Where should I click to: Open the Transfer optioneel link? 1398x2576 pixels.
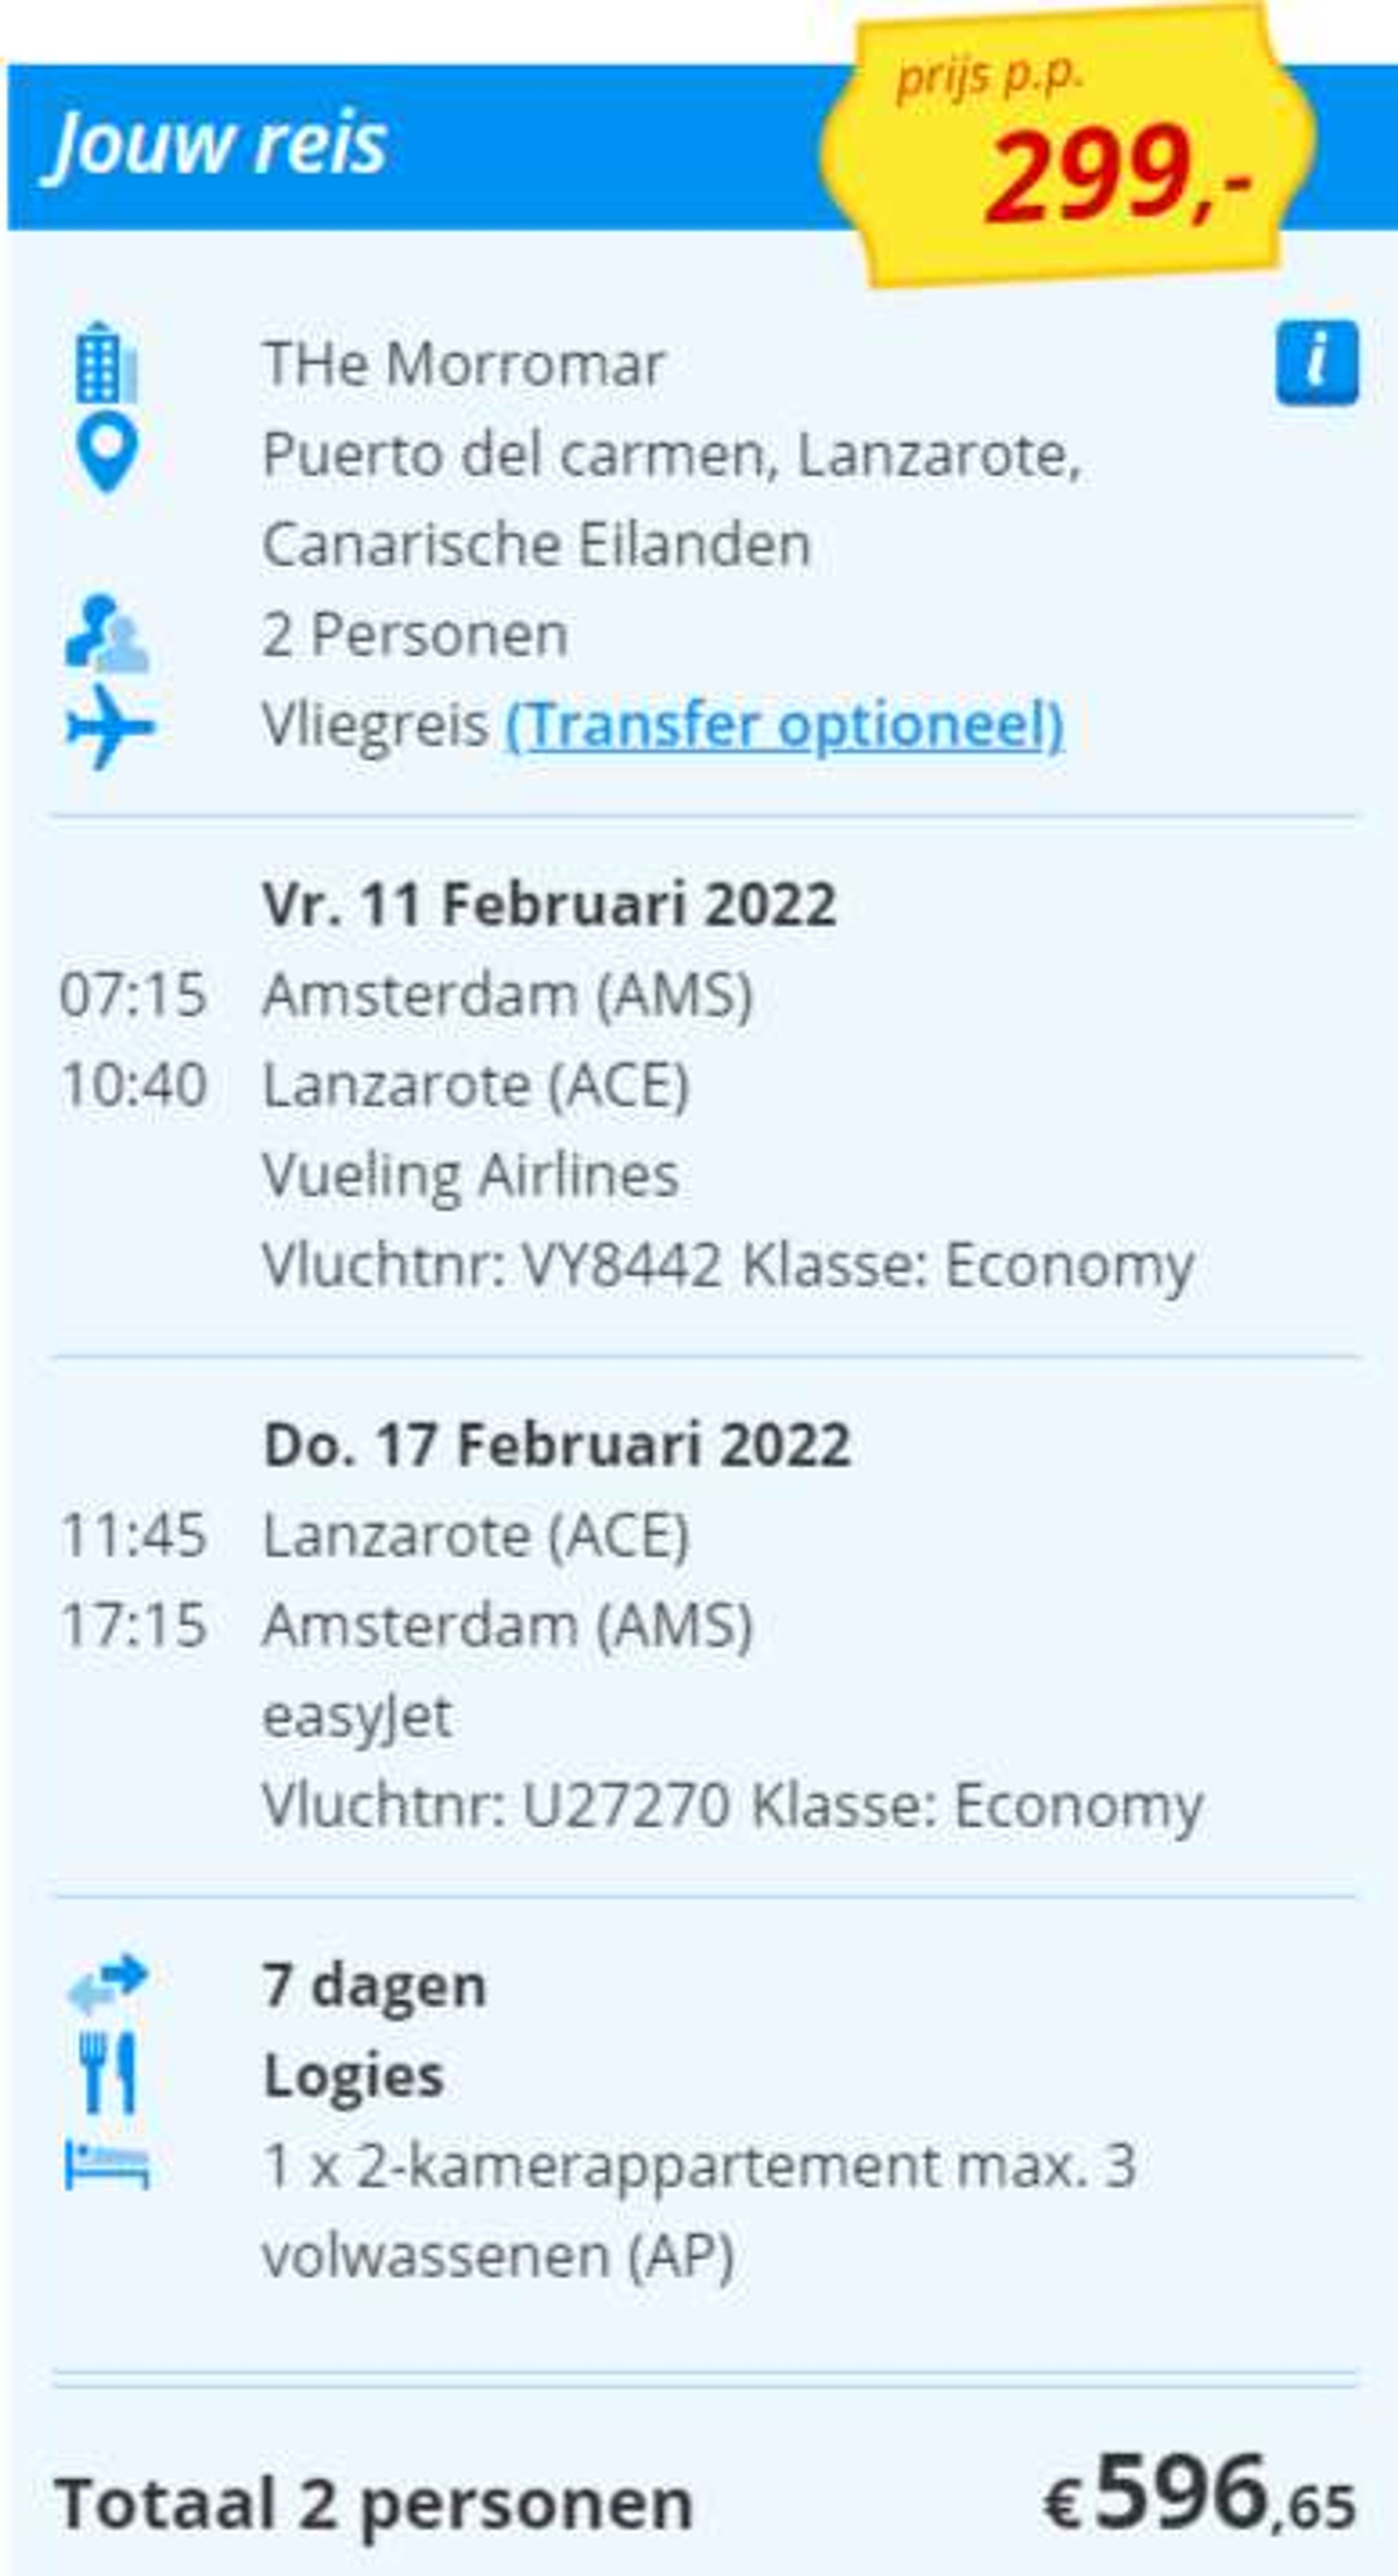pos(785,725)
